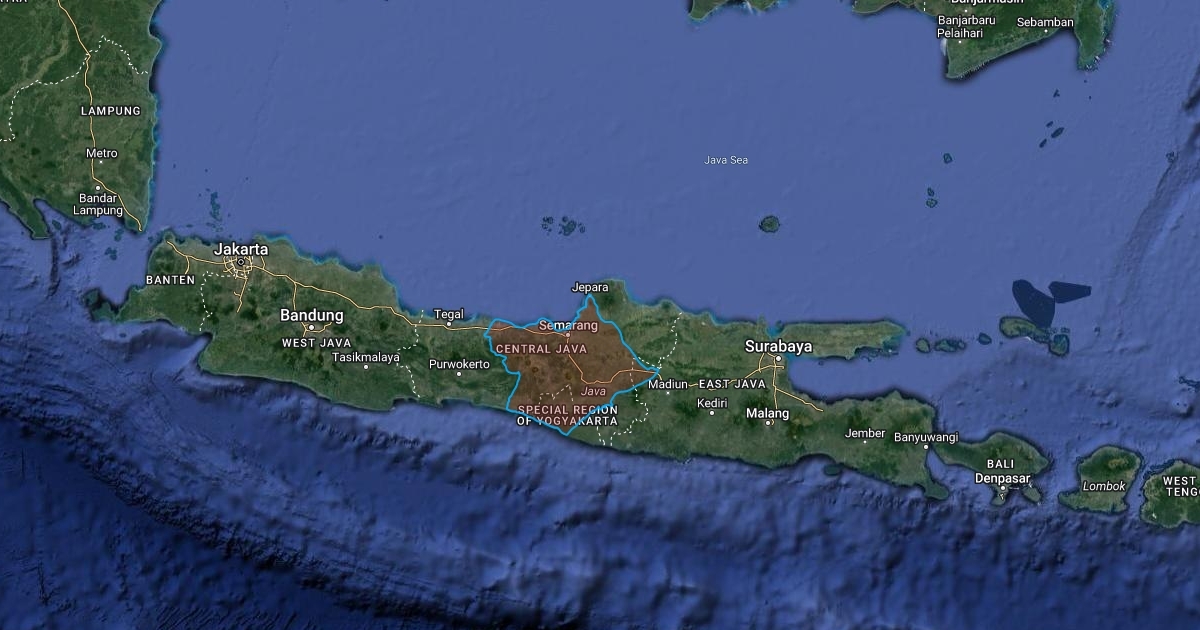Image resolution: width=1200 pixels, height=630 pixels.
Task: Select the Bandar Lampung marker dot
Action: pyautogui.click(x=99, y=188)
